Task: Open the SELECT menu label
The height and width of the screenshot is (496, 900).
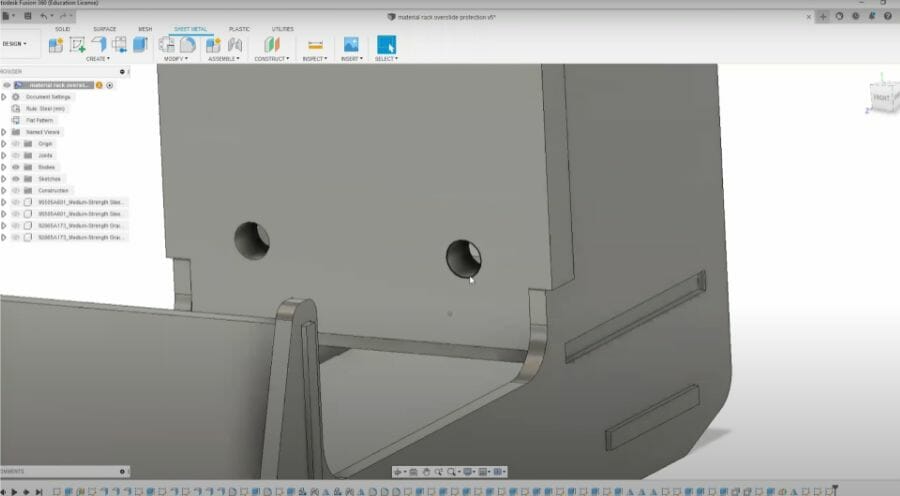Action: pos(386,59)
